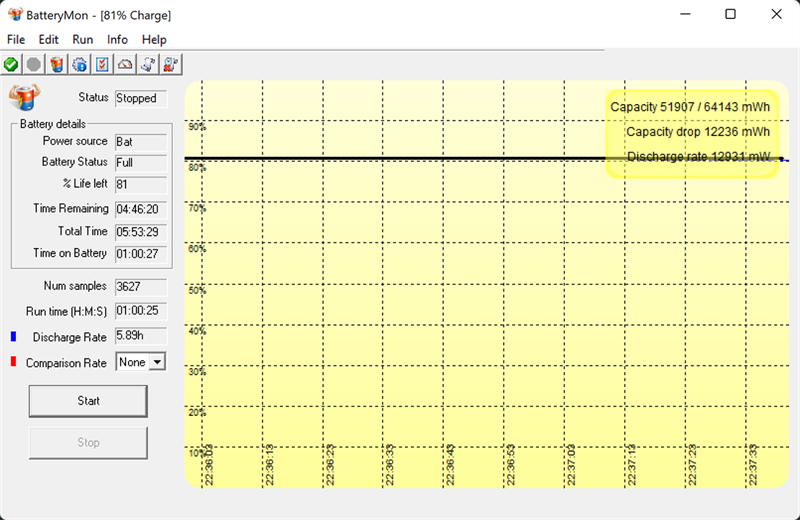Click the muscular battery logo image
Image resolution: width=800 pixels, height=520 pixels.
[x=25, y=97]
